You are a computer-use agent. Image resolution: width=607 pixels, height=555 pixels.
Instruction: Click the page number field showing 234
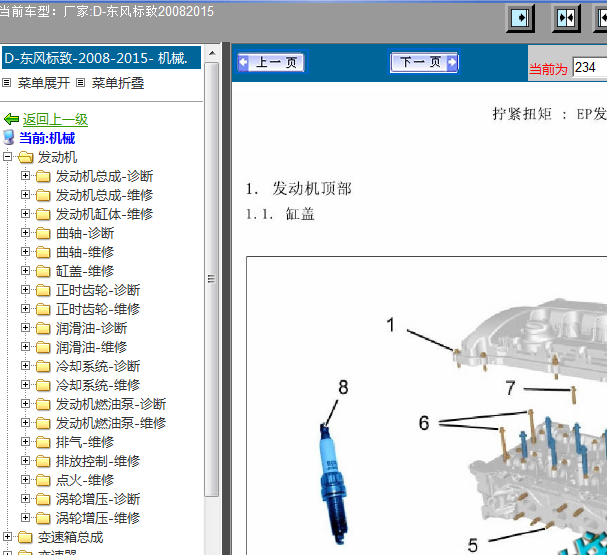tap(590, 68)
